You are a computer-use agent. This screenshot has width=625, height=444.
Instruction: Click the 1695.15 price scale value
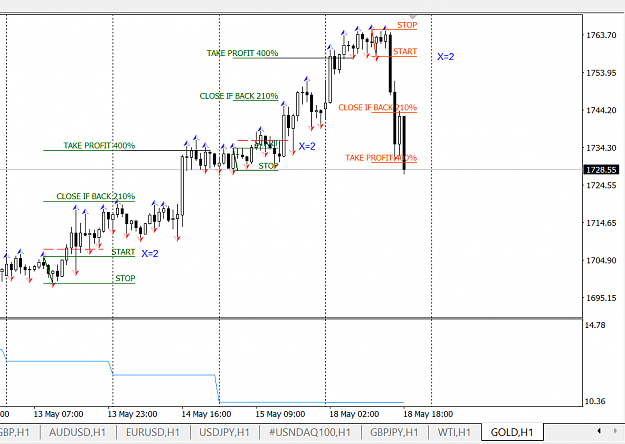pyautogui.click(x=601, y=298)
